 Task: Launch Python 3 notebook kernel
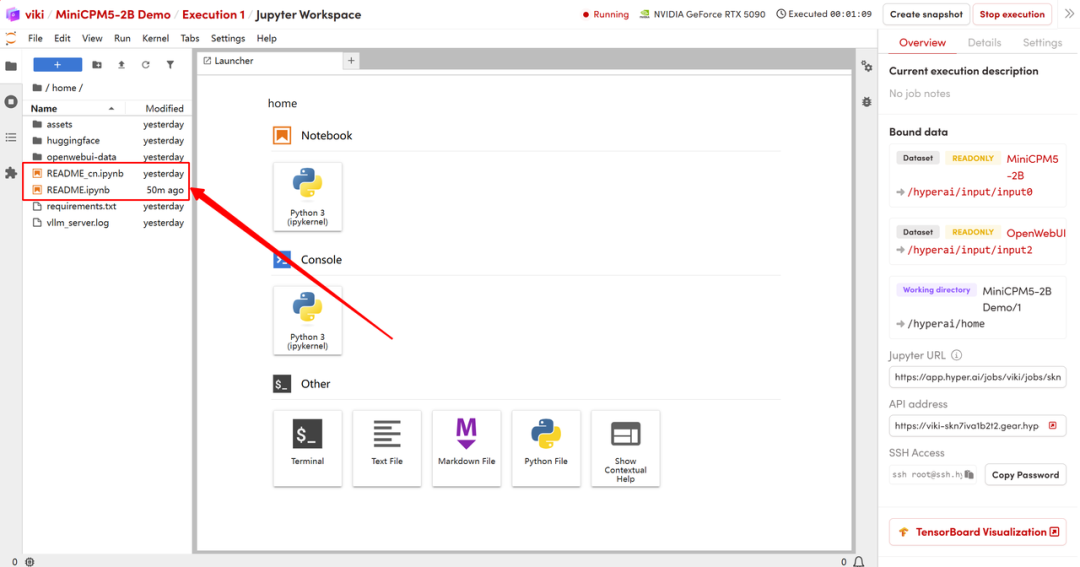307,196
